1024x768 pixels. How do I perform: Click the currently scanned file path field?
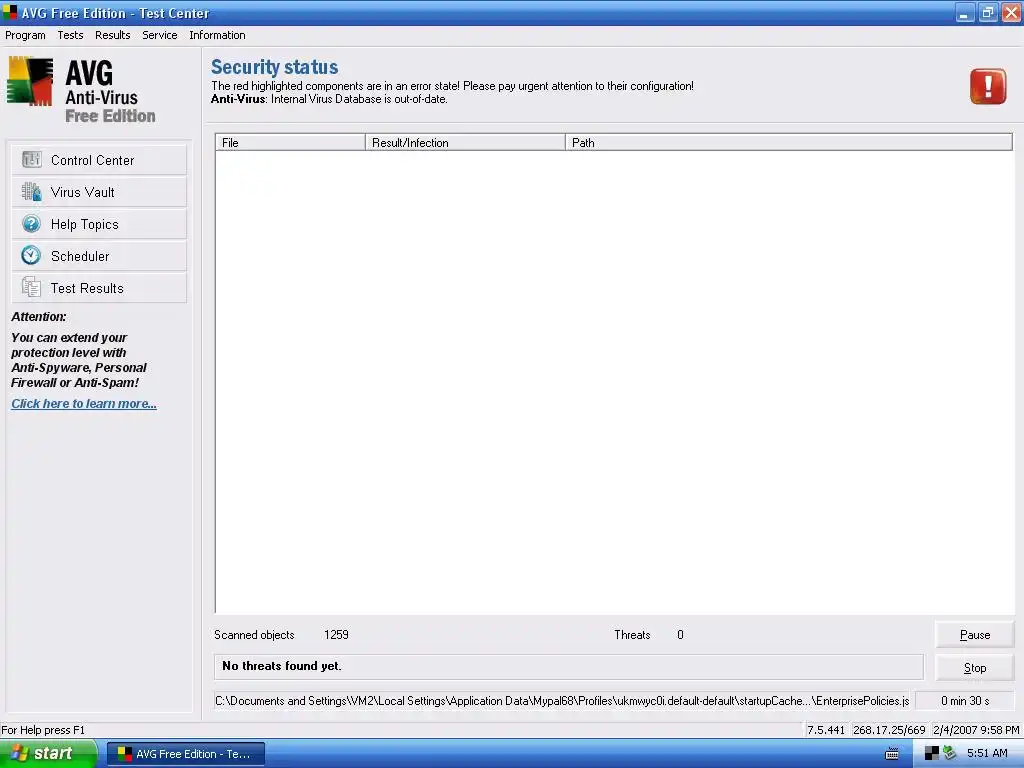(x=562, y=701)
